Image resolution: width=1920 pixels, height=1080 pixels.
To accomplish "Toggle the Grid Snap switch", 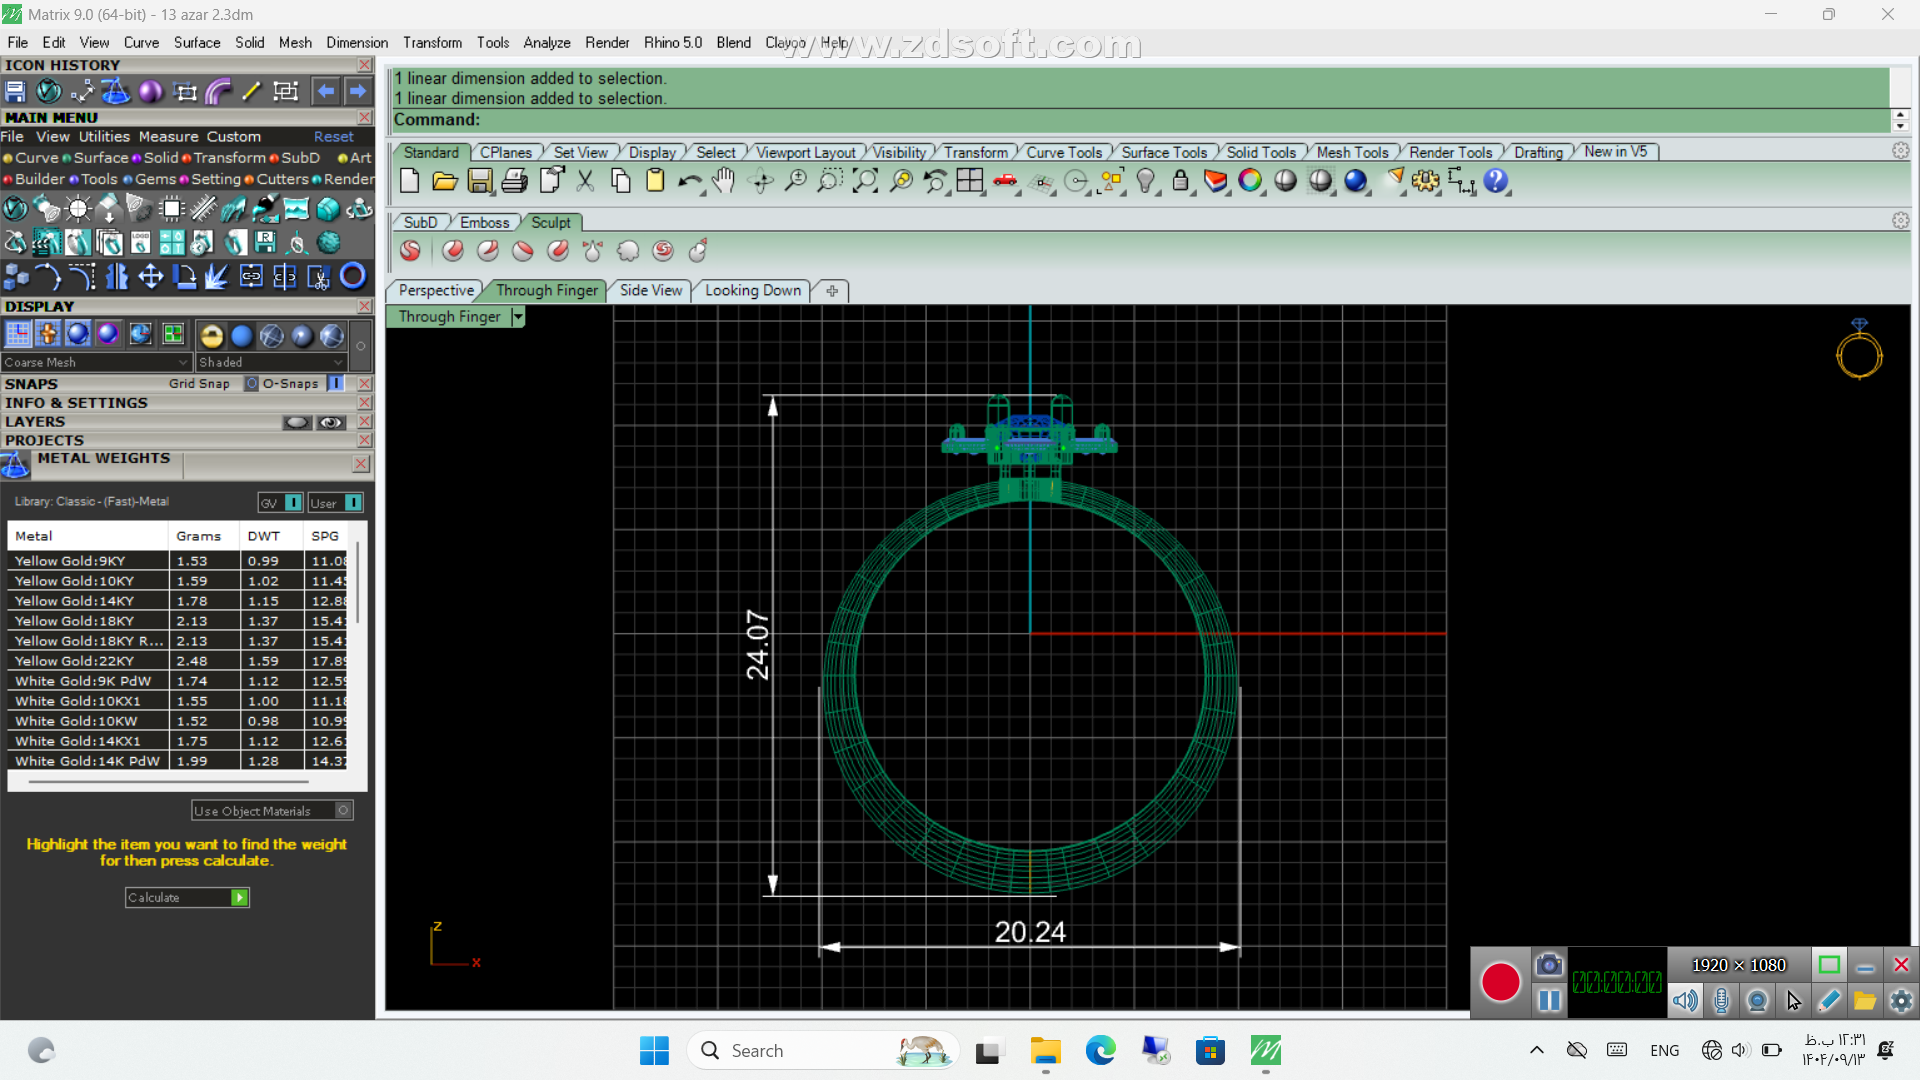I will coord(252,384).
